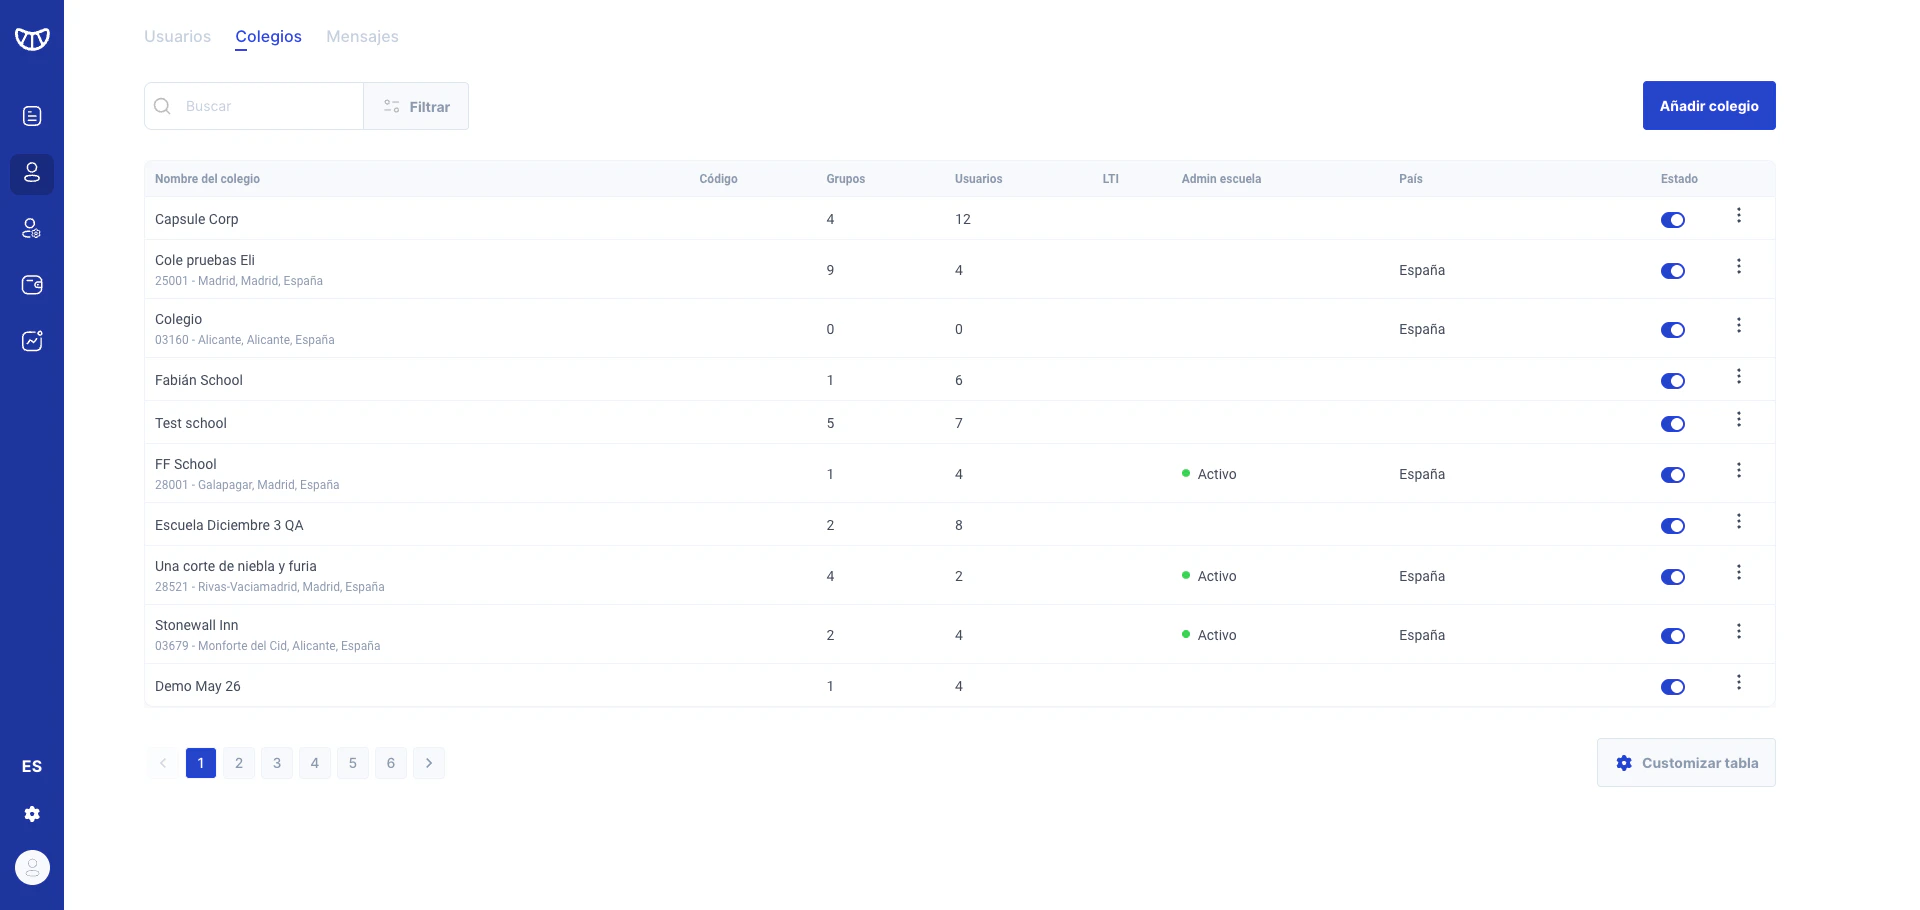This screenshot has width=1920, height=910.
Task: Click the search magnifier icon
Action: 162,106
